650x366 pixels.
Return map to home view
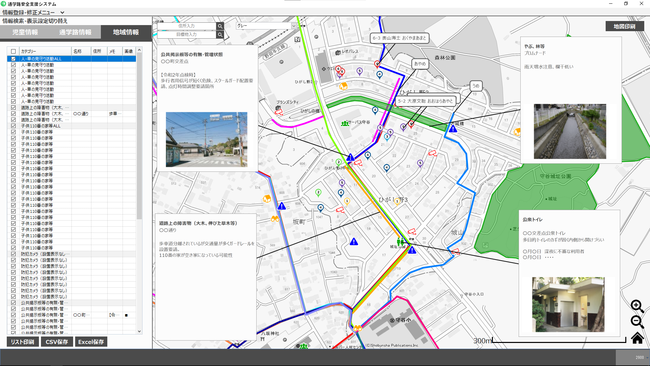click(637, 338)
